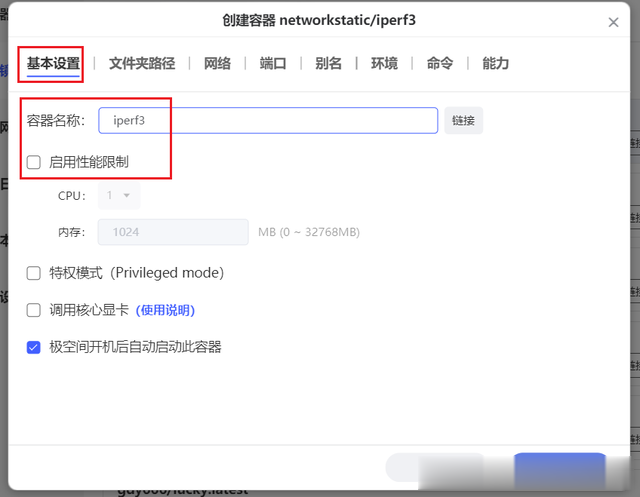Click the 容器名称 input field

click(268, 120)
